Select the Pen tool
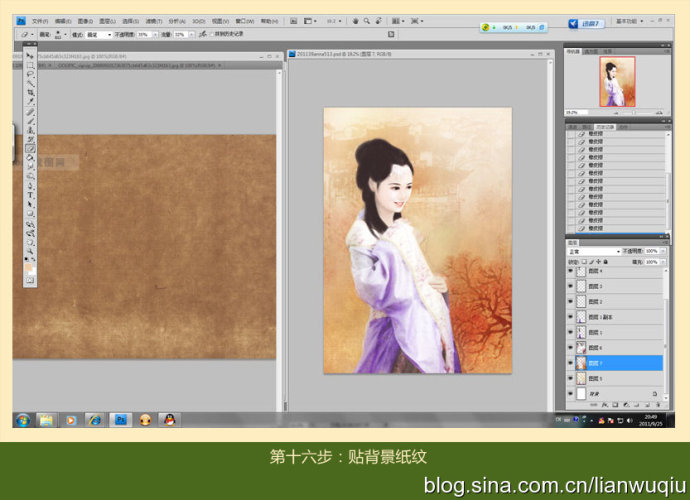 [30, 187]
